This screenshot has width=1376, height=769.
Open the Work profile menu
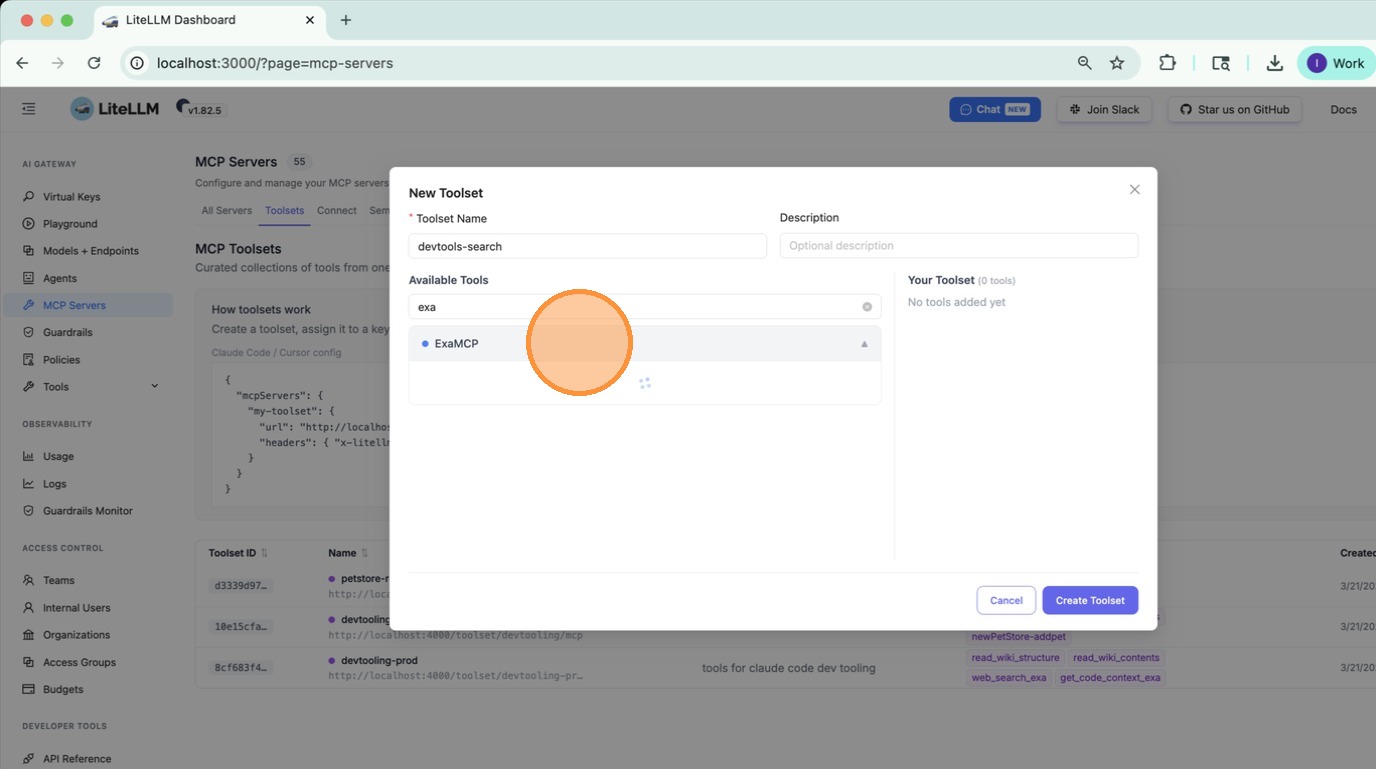(1335, 63)
